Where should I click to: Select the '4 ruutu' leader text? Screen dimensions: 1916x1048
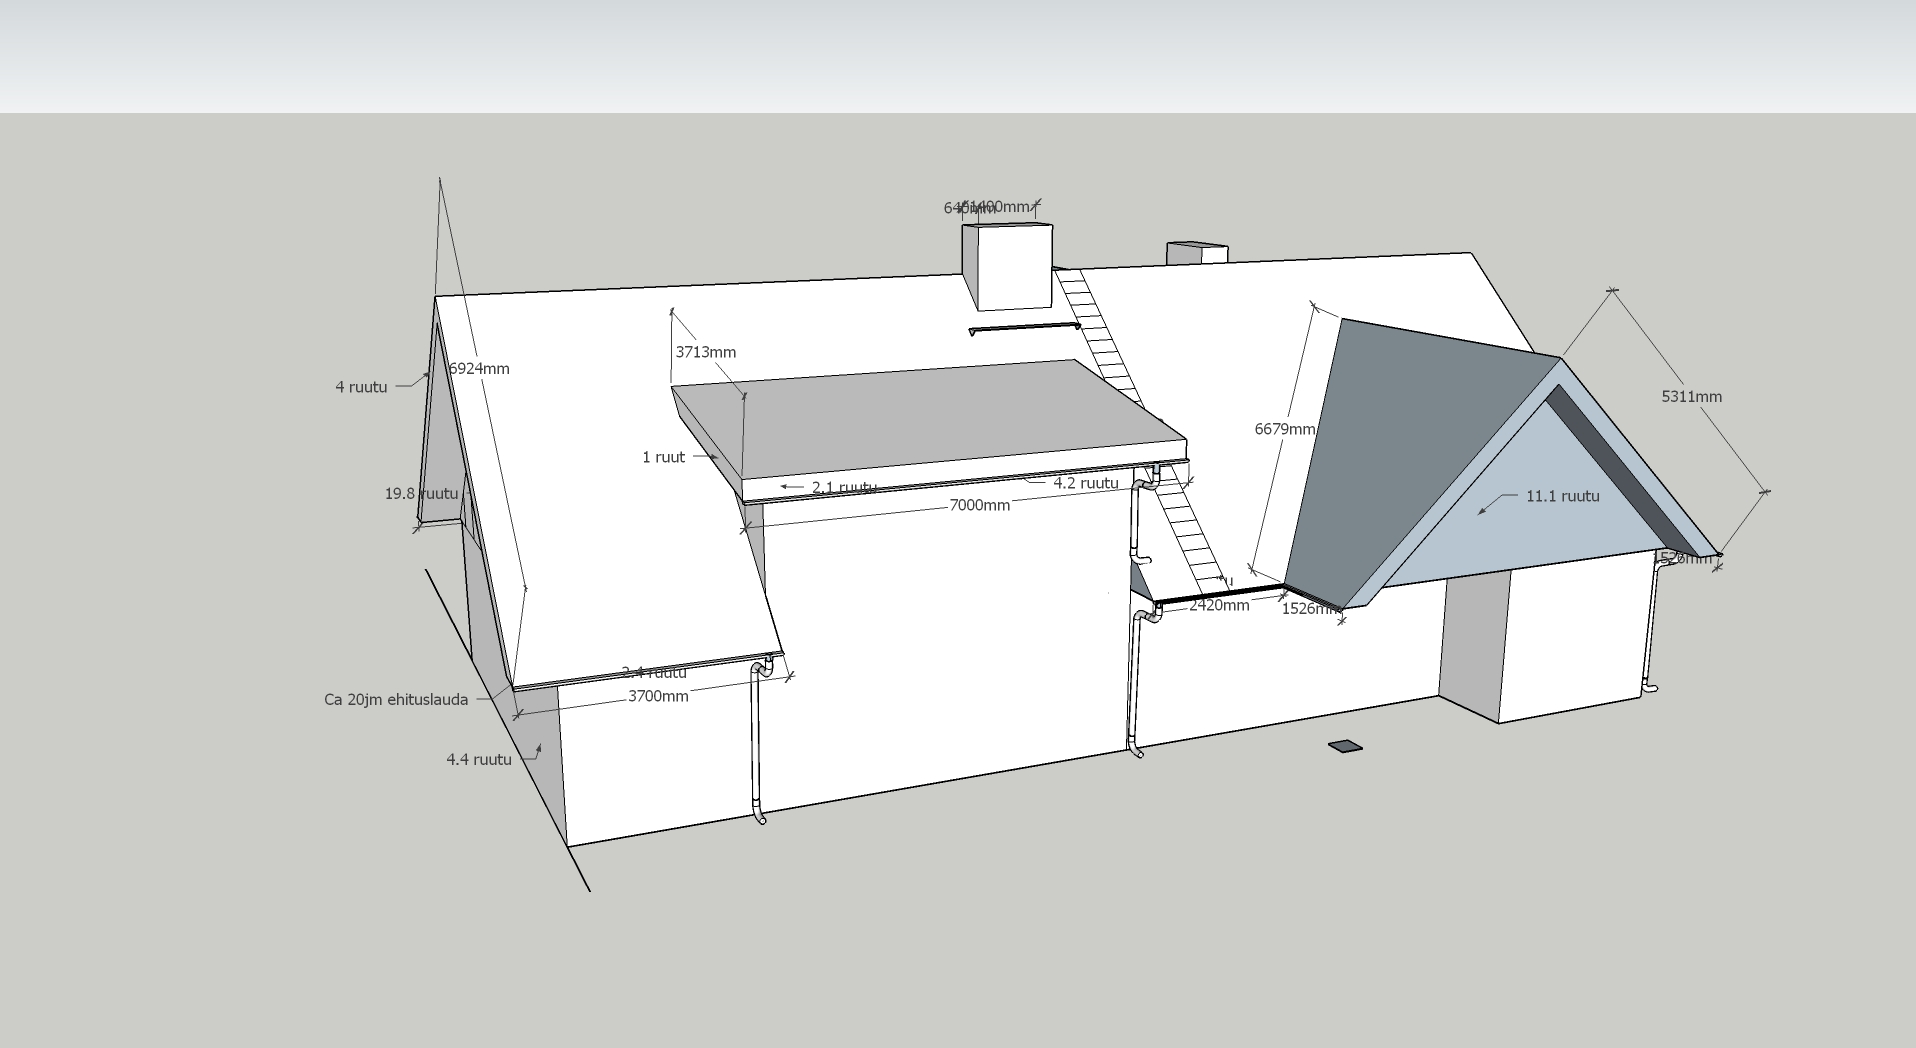coord(361,387)
